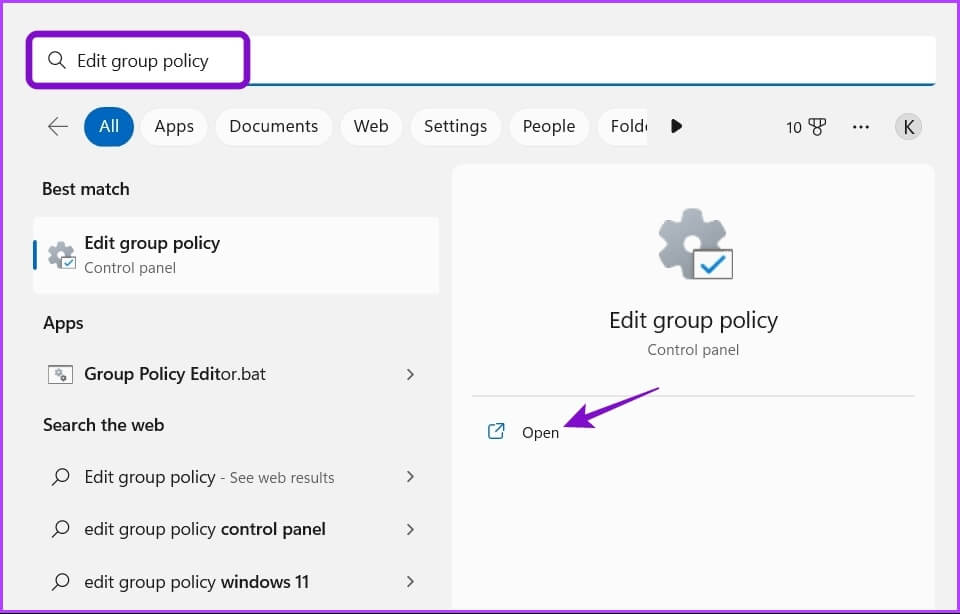Click the large Edit group policy icon in preview pane
The height and width of the screenshot is (614, 960).
pos(695,244)
